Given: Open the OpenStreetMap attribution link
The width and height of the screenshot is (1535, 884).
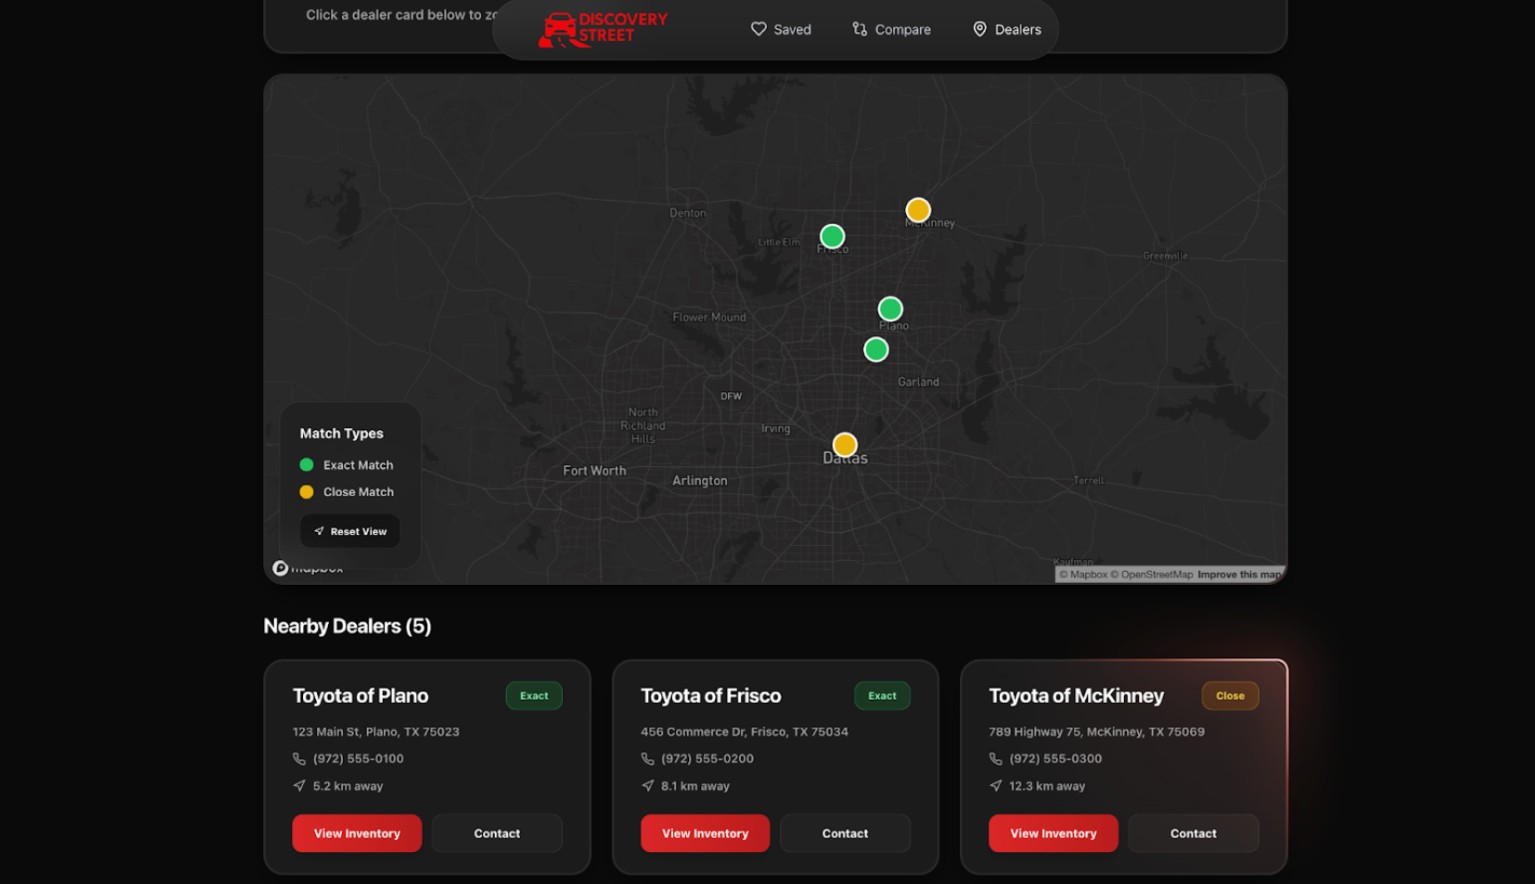Looking at the screenshot, I should 1152,575.
